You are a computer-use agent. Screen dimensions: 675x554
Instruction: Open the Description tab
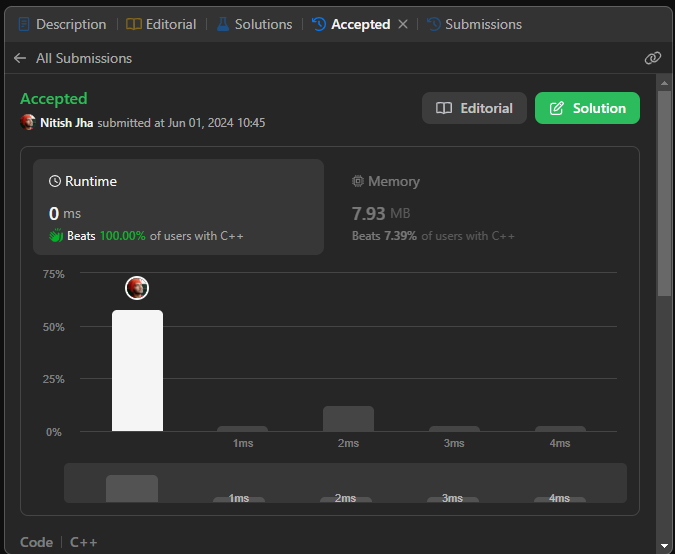tap(62, 24)
